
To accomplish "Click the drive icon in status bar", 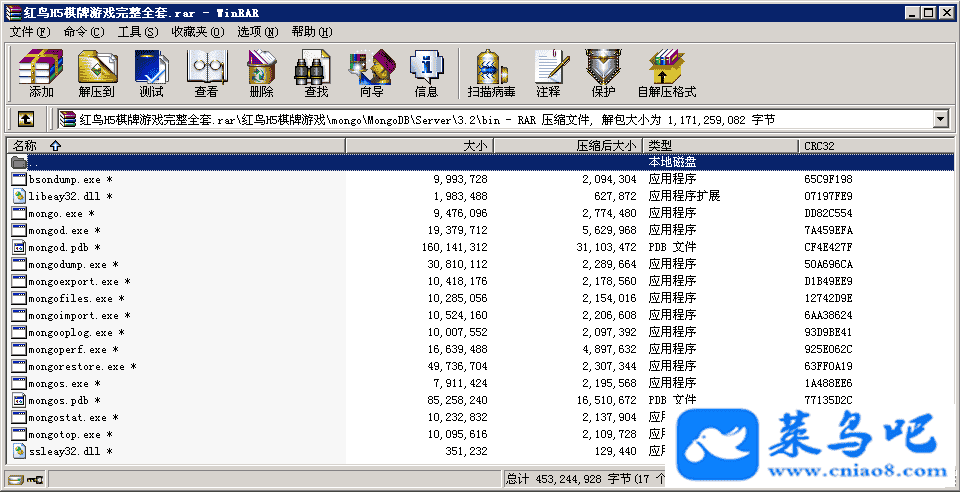I will (x=16, y=479).
